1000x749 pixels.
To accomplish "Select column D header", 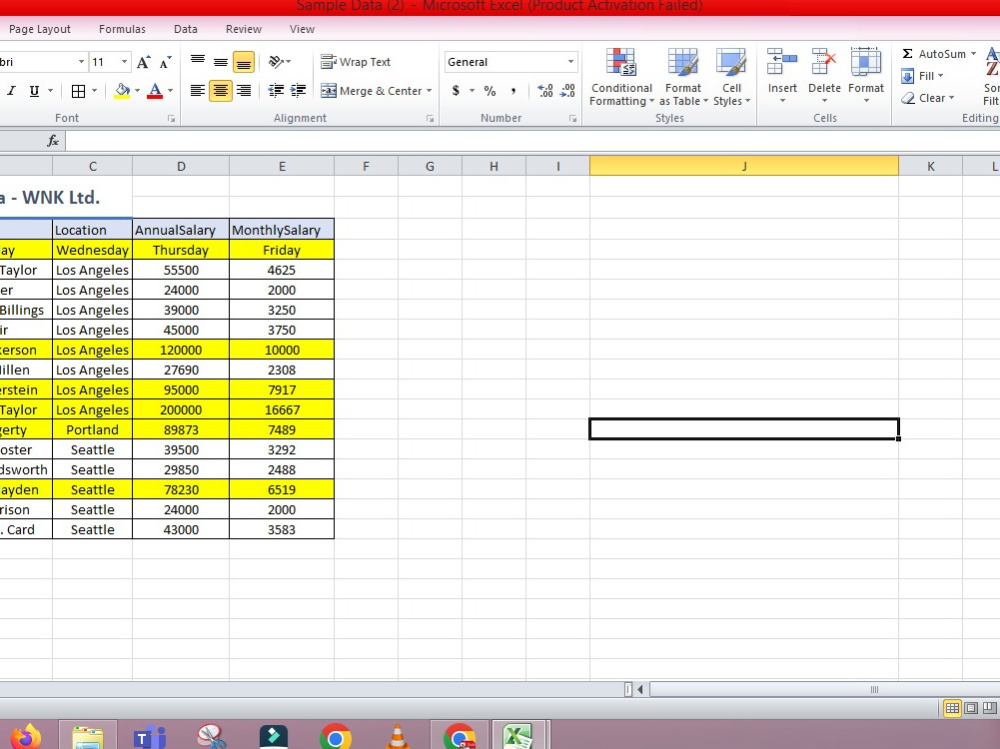I will pyautogui.click(x=181, y=166).
